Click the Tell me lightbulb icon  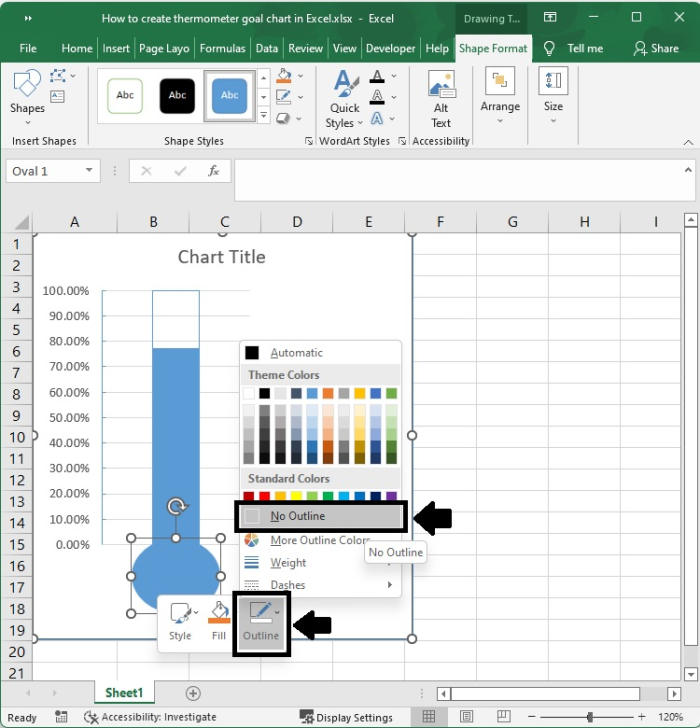tap(549, 48)
